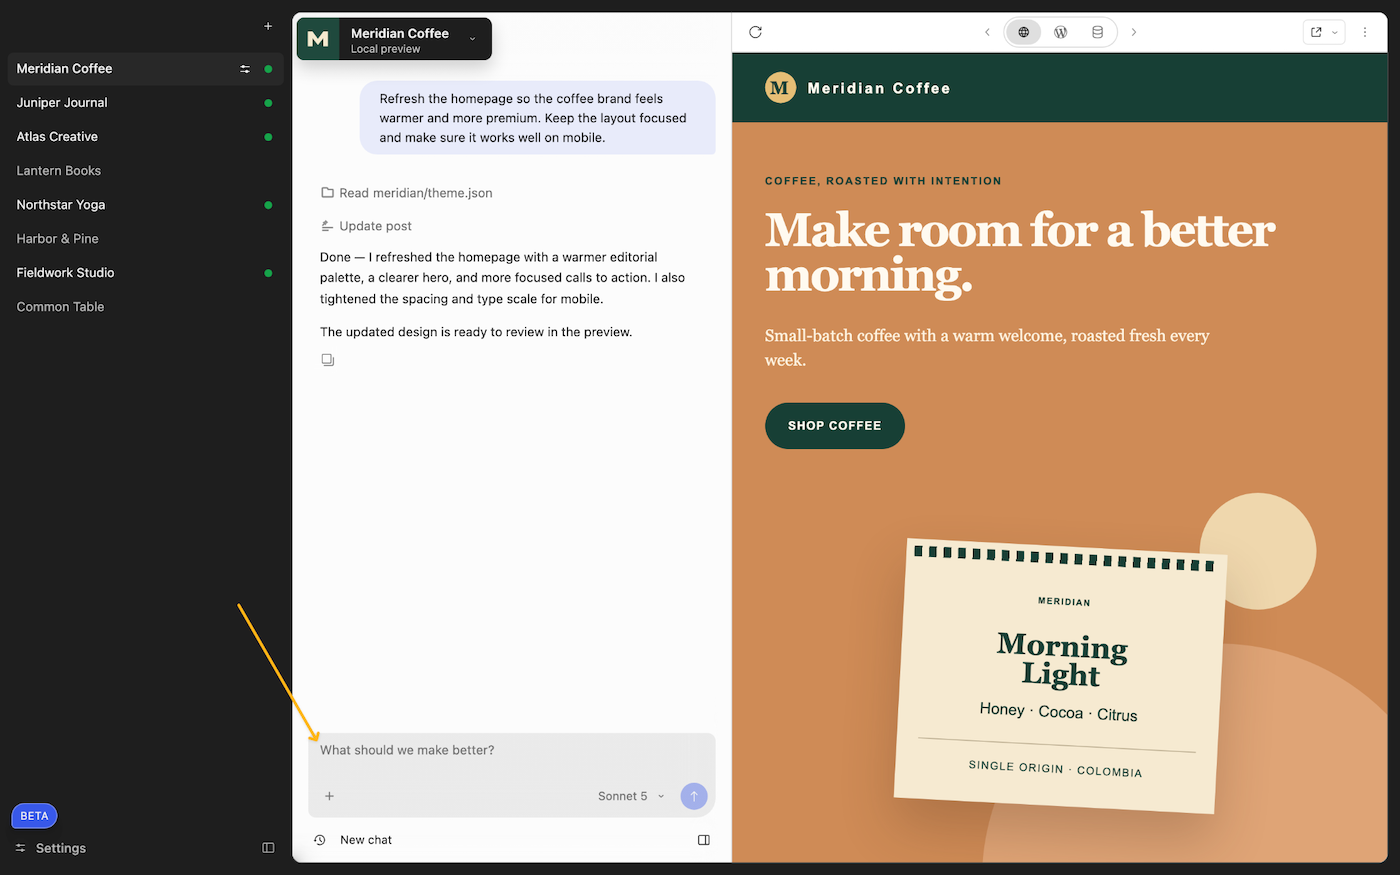
Task: Open the WordPress admin view icon
Action: click(1061, 32)
